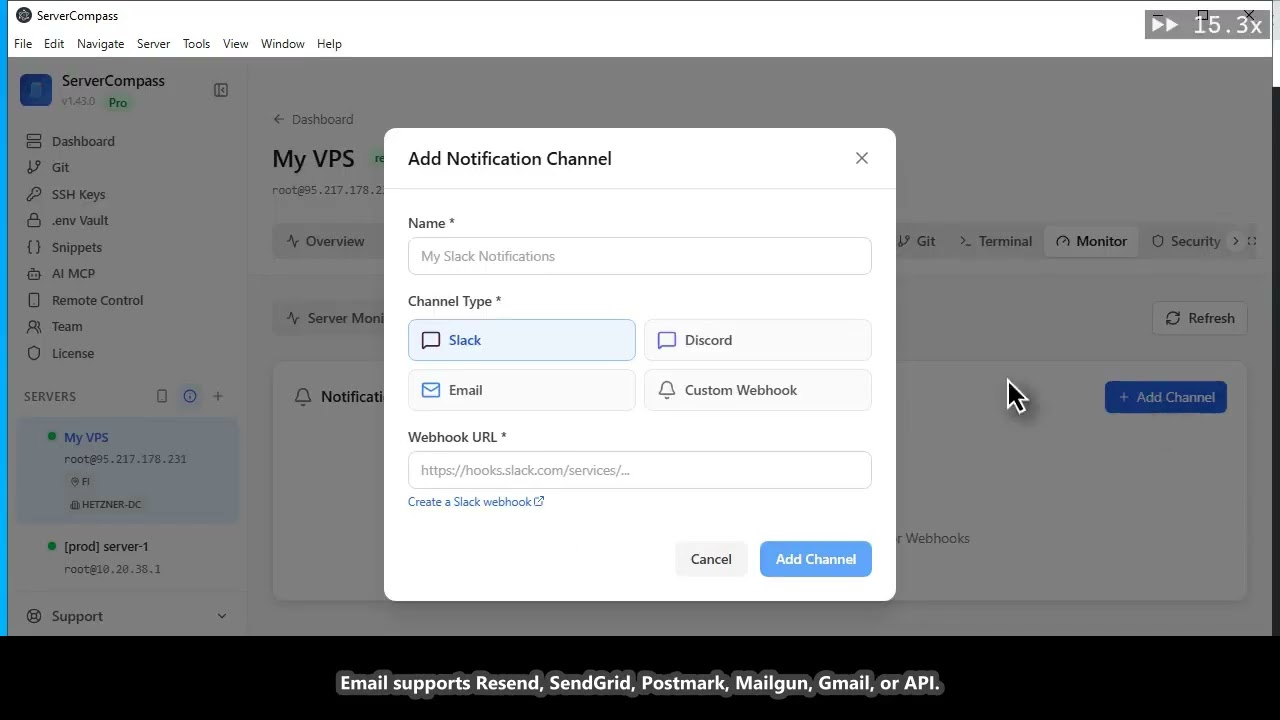Image resolution: width=1280 pixels, height=720 pixels.
Task: Click the Pro badge
Action: (118, 102)
